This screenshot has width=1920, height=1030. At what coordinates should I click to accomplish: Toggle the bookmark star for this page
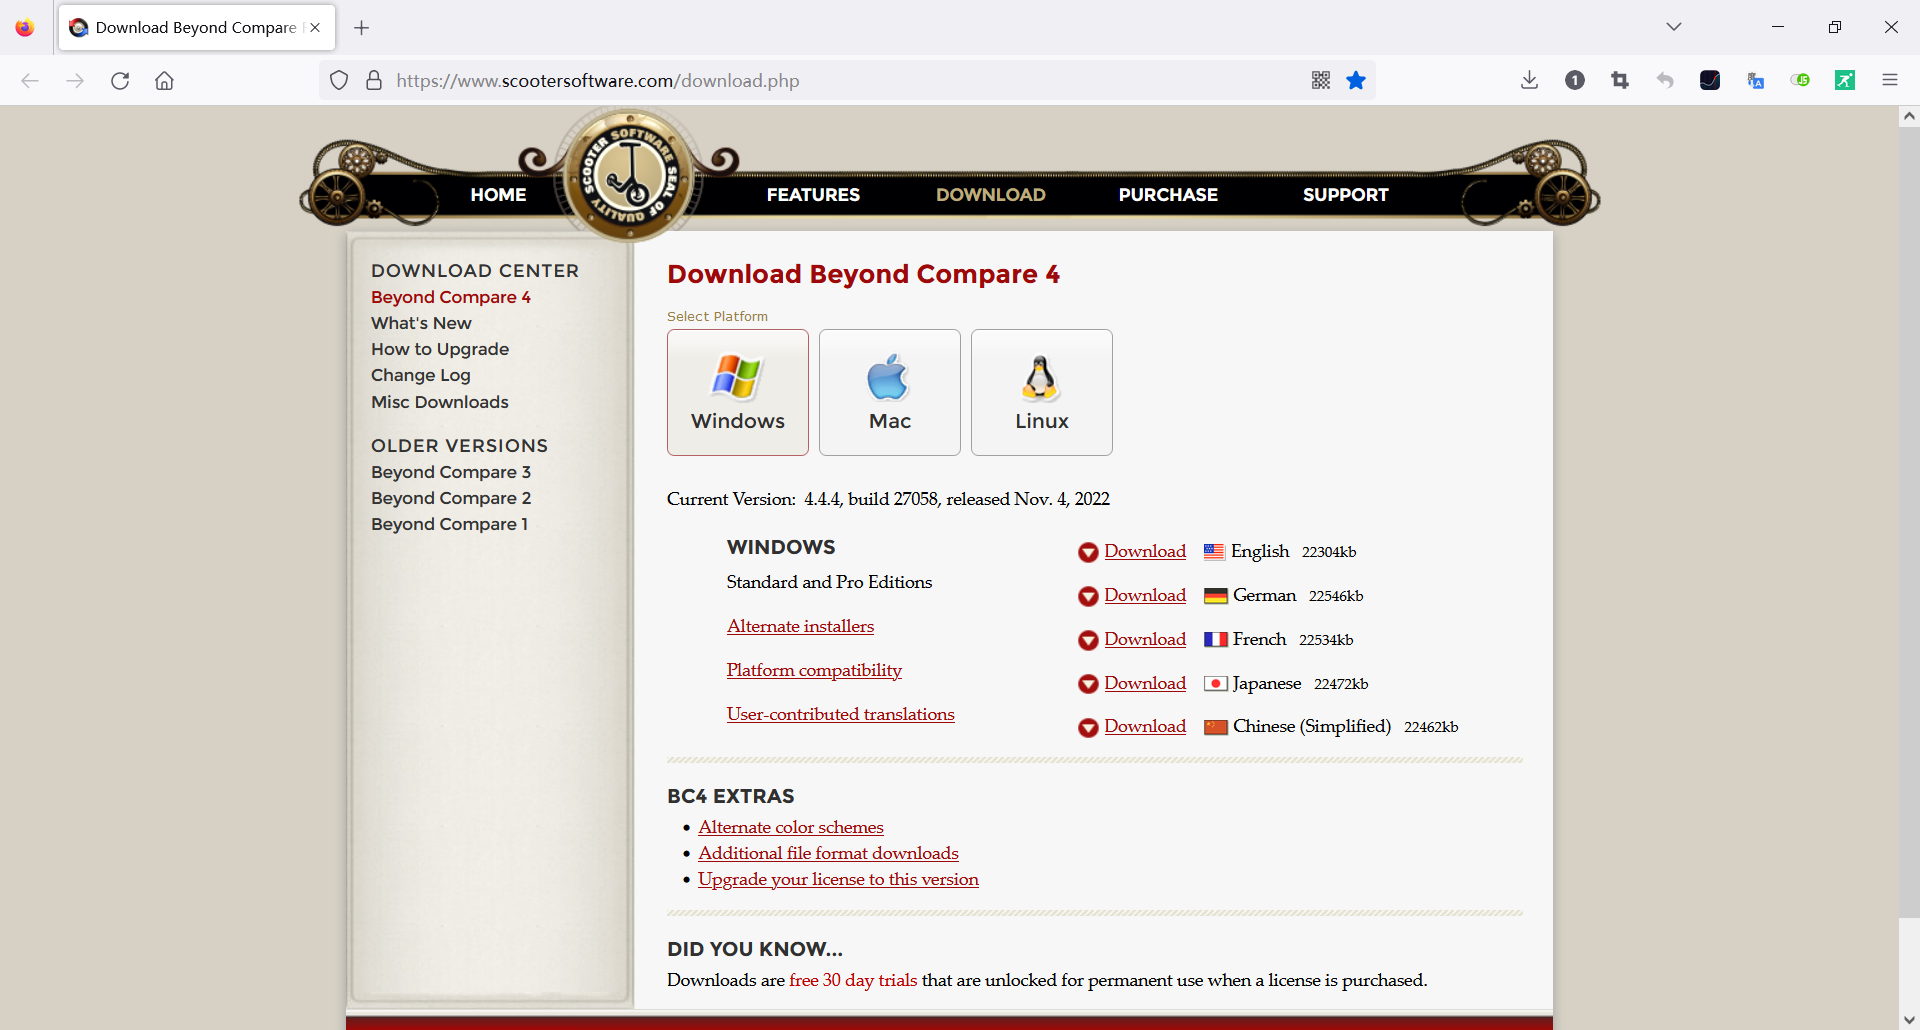click(x=1356, y=80)
